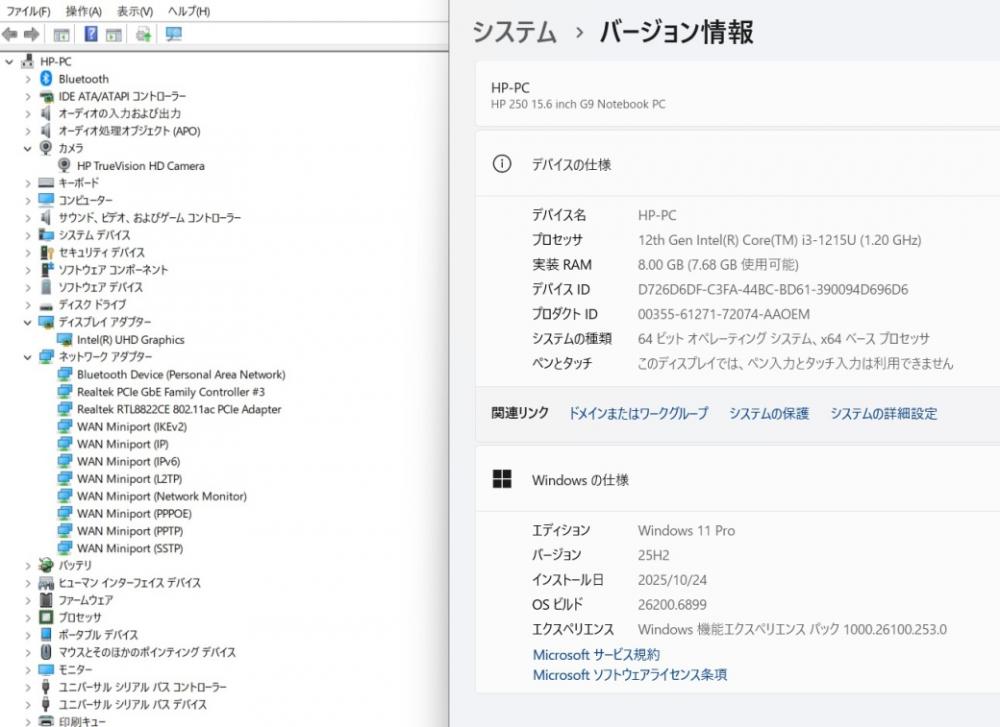Click the キーボード category icon
This screenshot has width=1000, height=727.
pos(46,183)
